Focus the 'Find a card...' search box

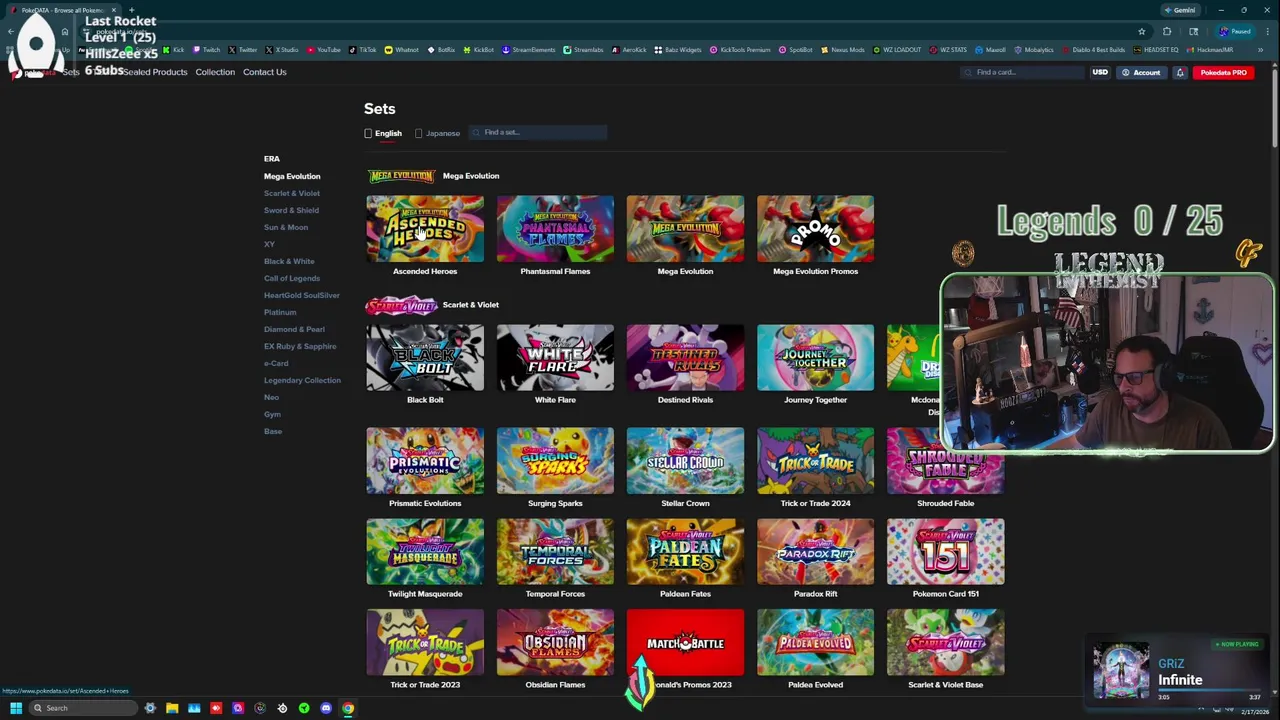1024,72
